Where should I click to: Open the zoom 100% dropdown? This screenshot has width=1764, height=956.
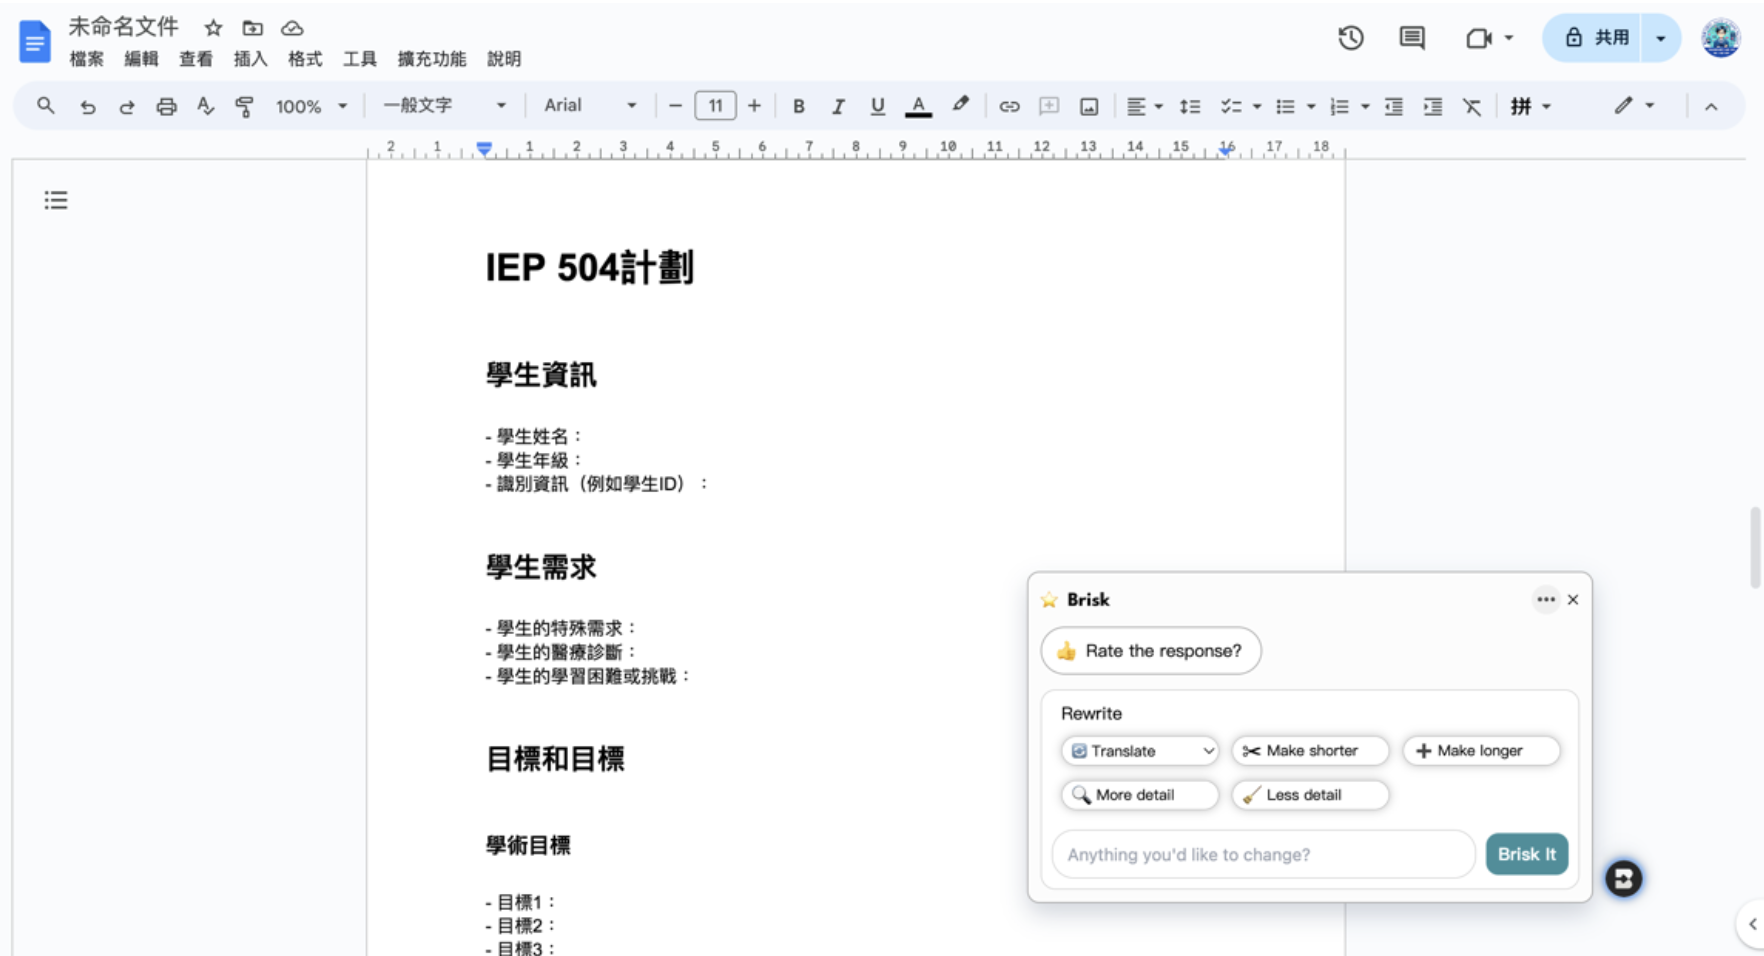coord(311,106)
